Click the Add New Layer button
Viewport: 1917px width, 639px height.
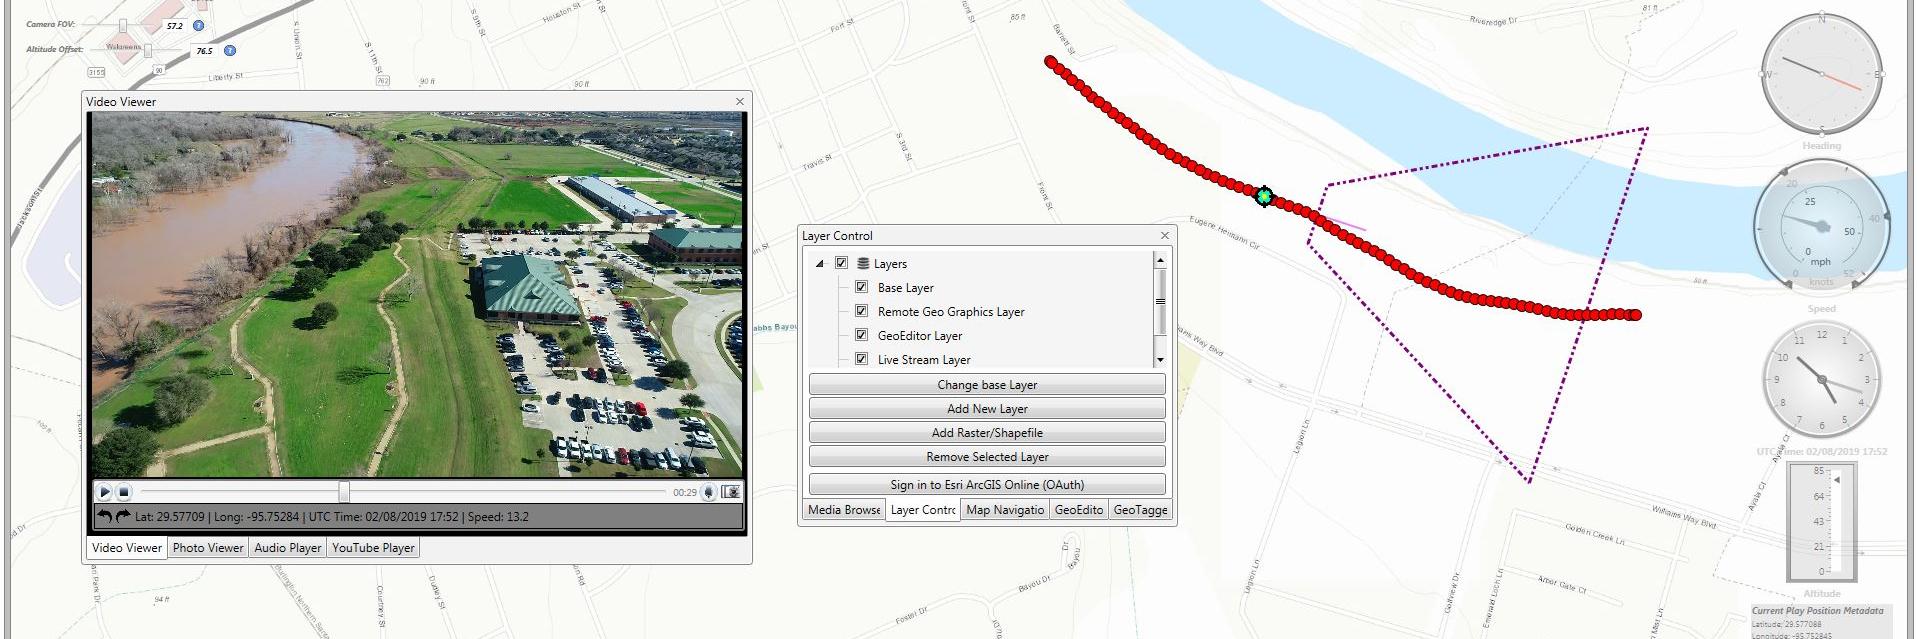tap(987, 409)
